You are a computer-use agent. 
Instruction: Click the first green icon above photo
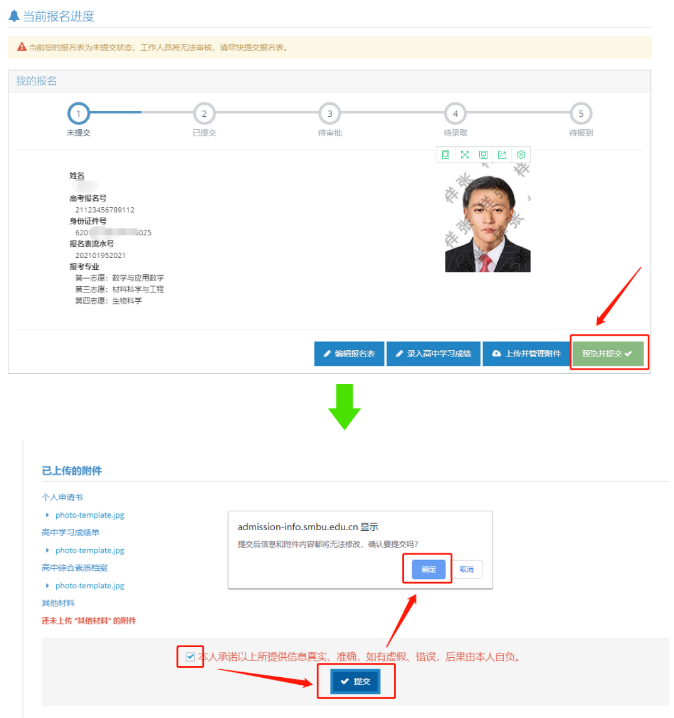[x=445, y=155]
